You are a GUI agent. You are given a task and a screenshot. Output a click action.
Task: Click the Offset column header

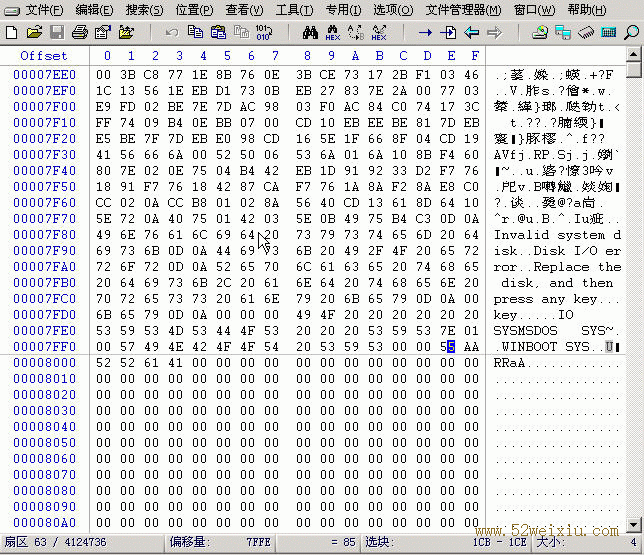(x=44, y=56)
